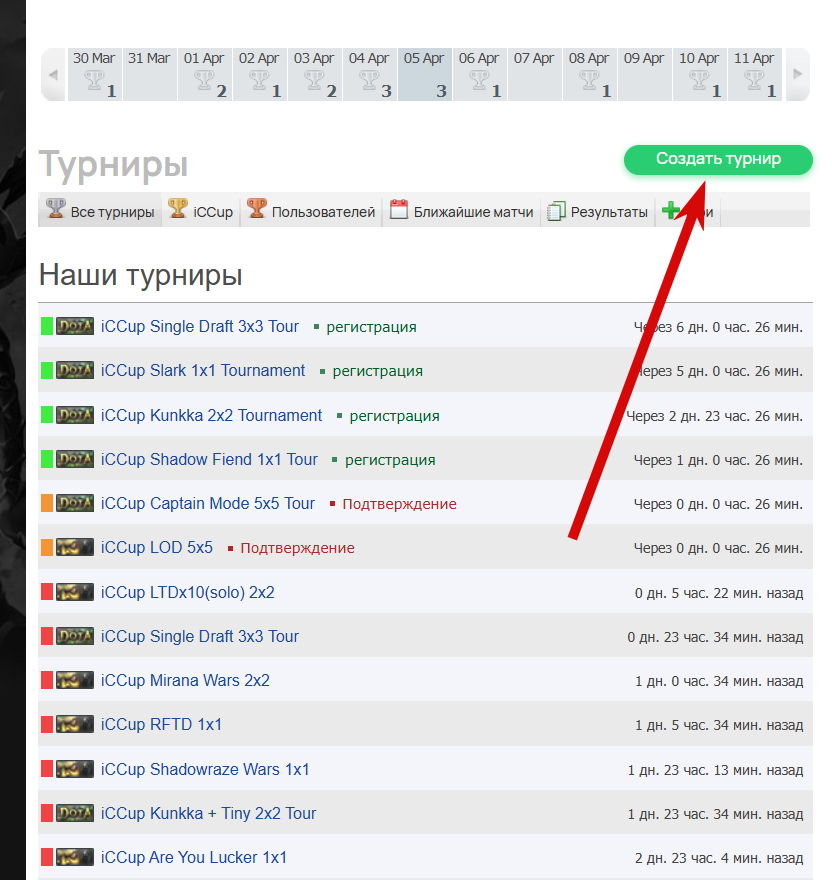The width and height of the screenshot is (832, 880).
Task: Advance dates with right calendar arrow
Action: [797, 74]
